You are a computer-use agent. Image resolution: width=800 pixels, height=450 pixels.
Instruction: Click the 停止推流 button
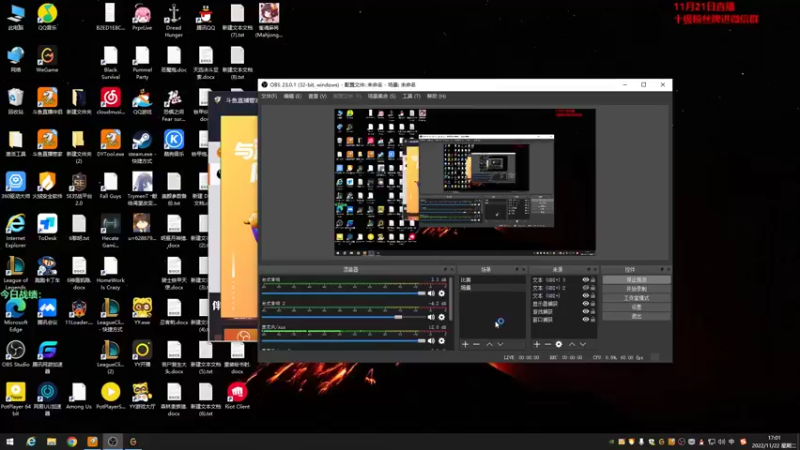pos(636,280)
